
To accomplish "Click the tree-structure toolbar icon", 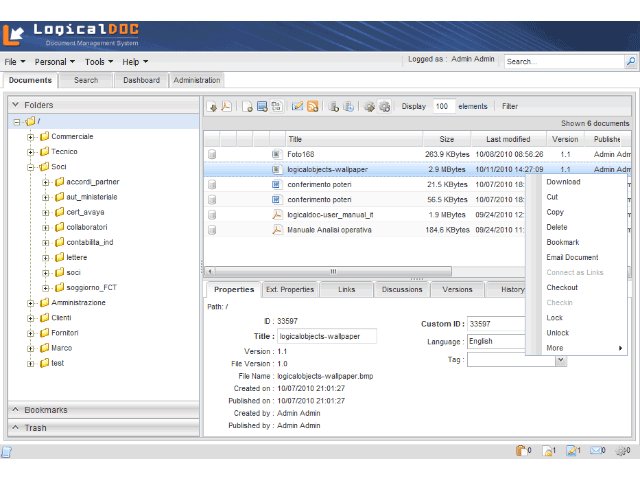I will click(x=276, y=107).
